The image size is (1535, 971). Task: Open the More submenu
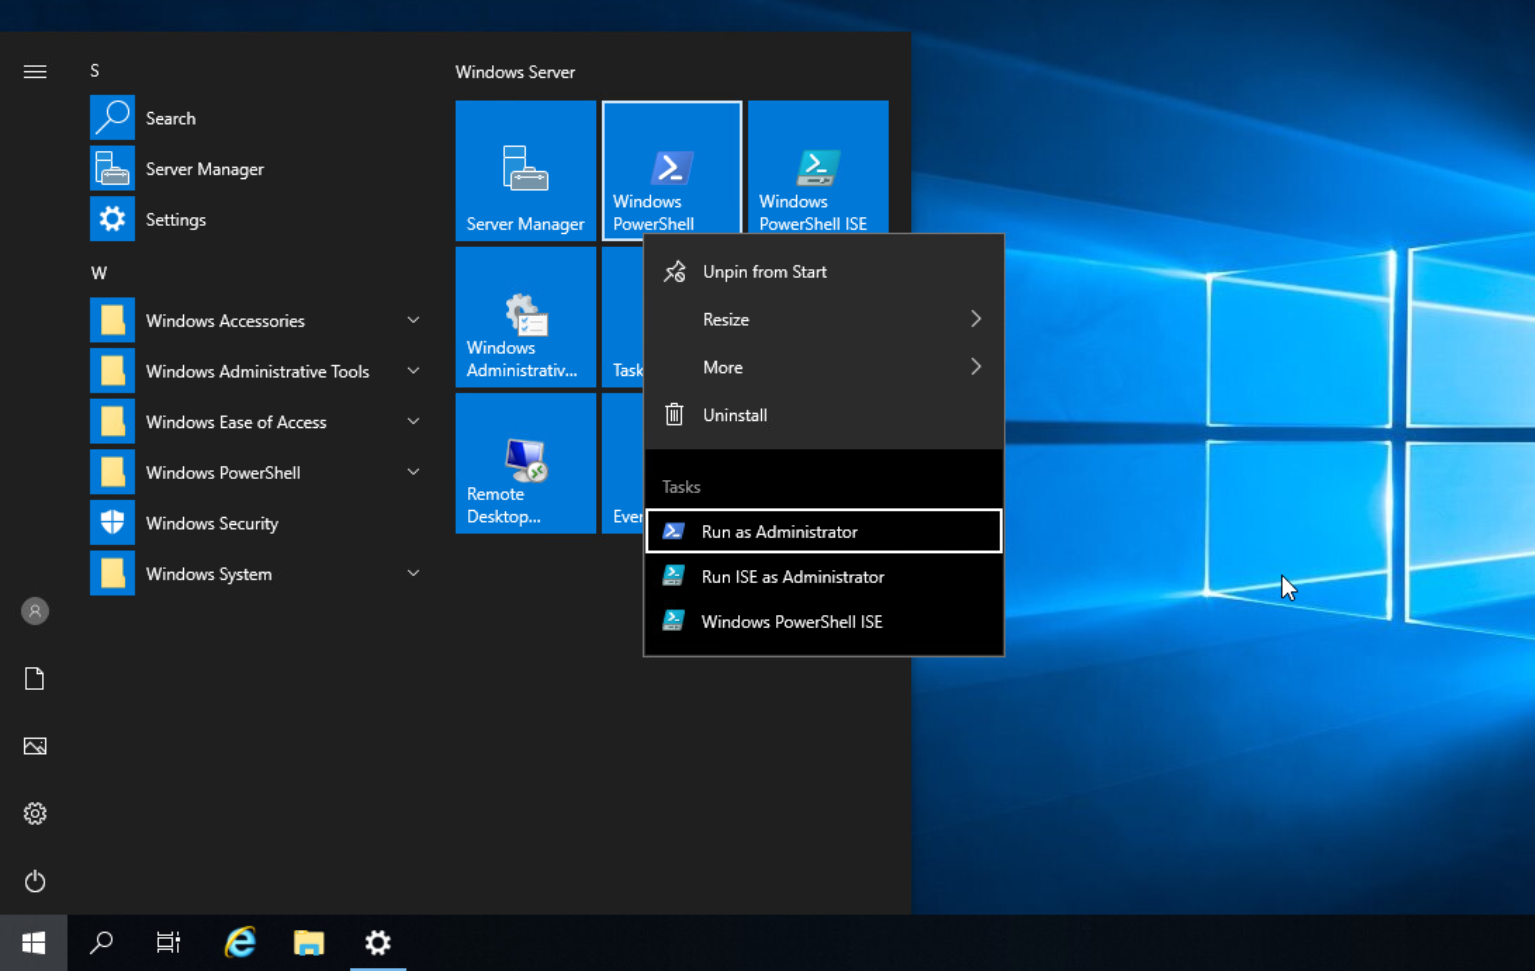(824, 367)
